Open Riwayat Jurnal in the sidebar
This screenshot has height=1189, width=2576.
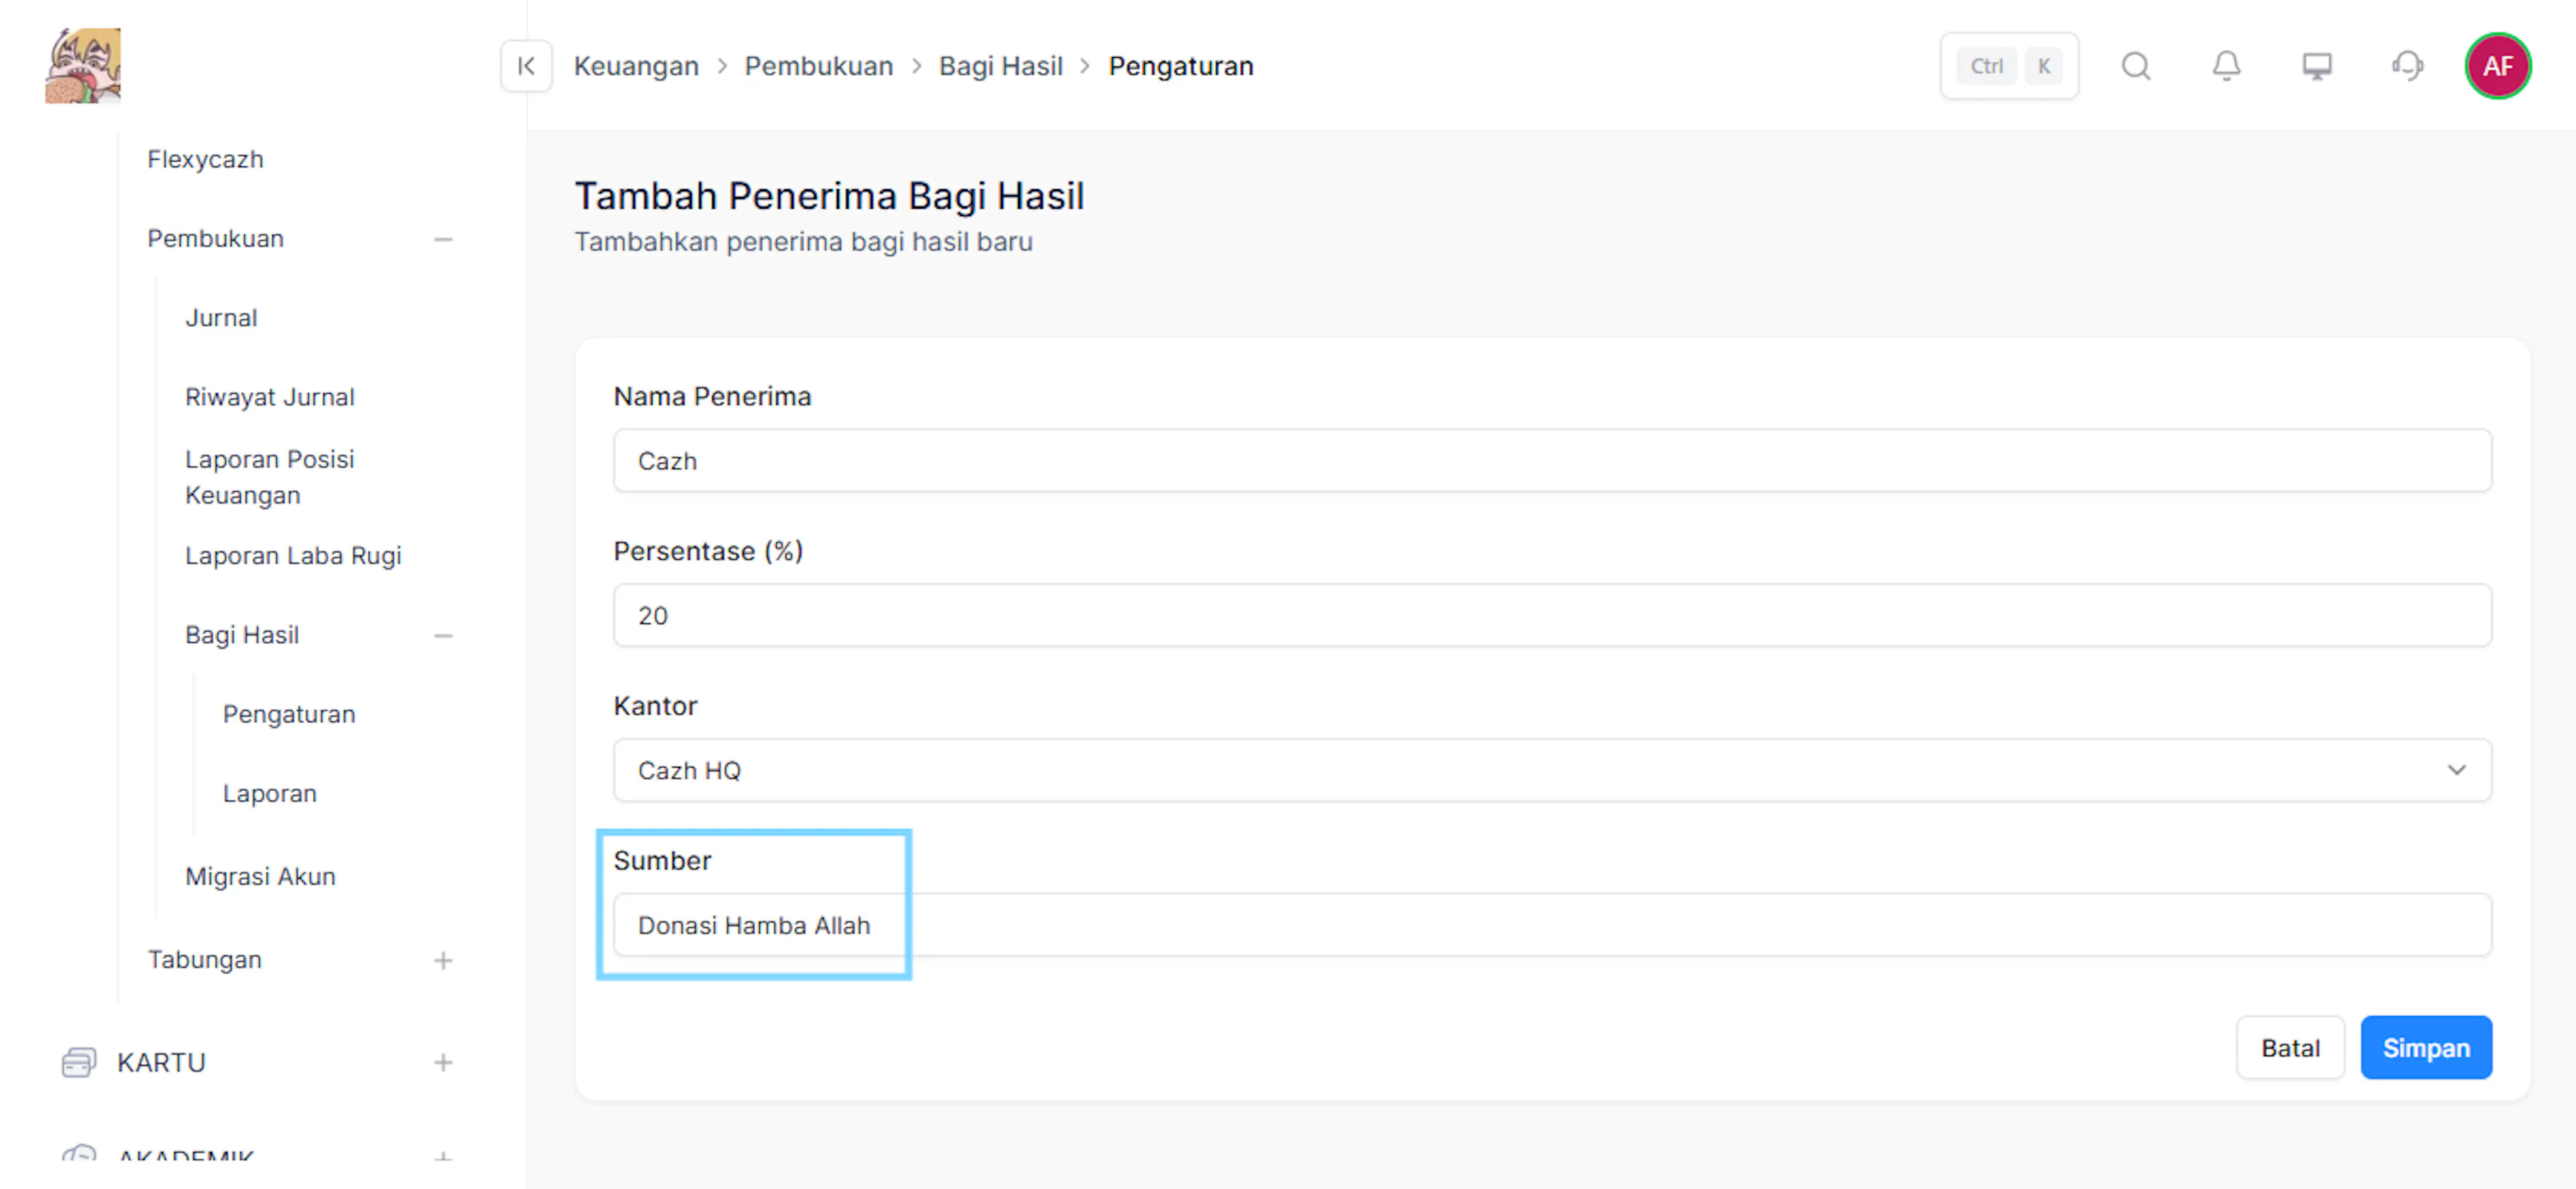click(x=270, y=397)
